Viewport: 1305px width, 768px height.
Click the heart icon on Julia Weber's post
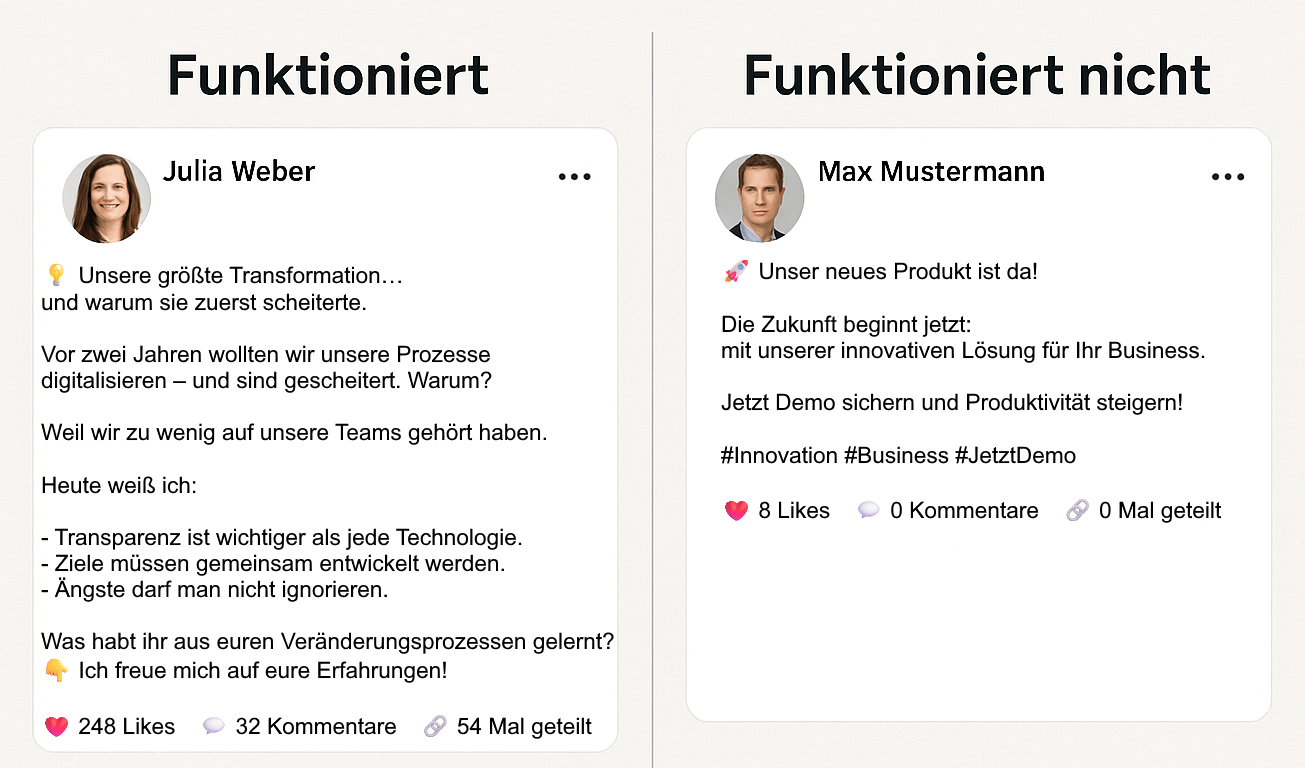click(57, 726)
